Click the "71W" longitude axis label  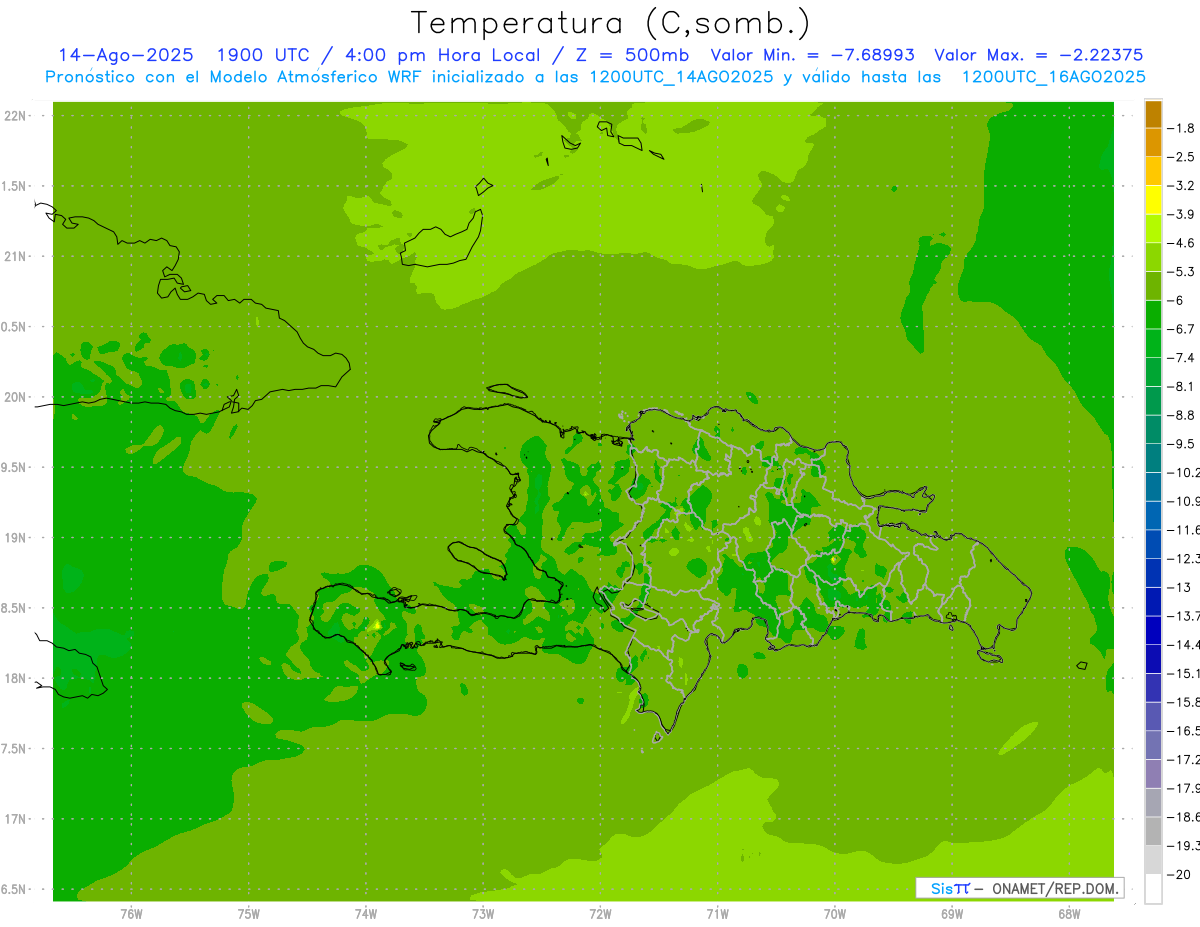[x=717, y=915]
